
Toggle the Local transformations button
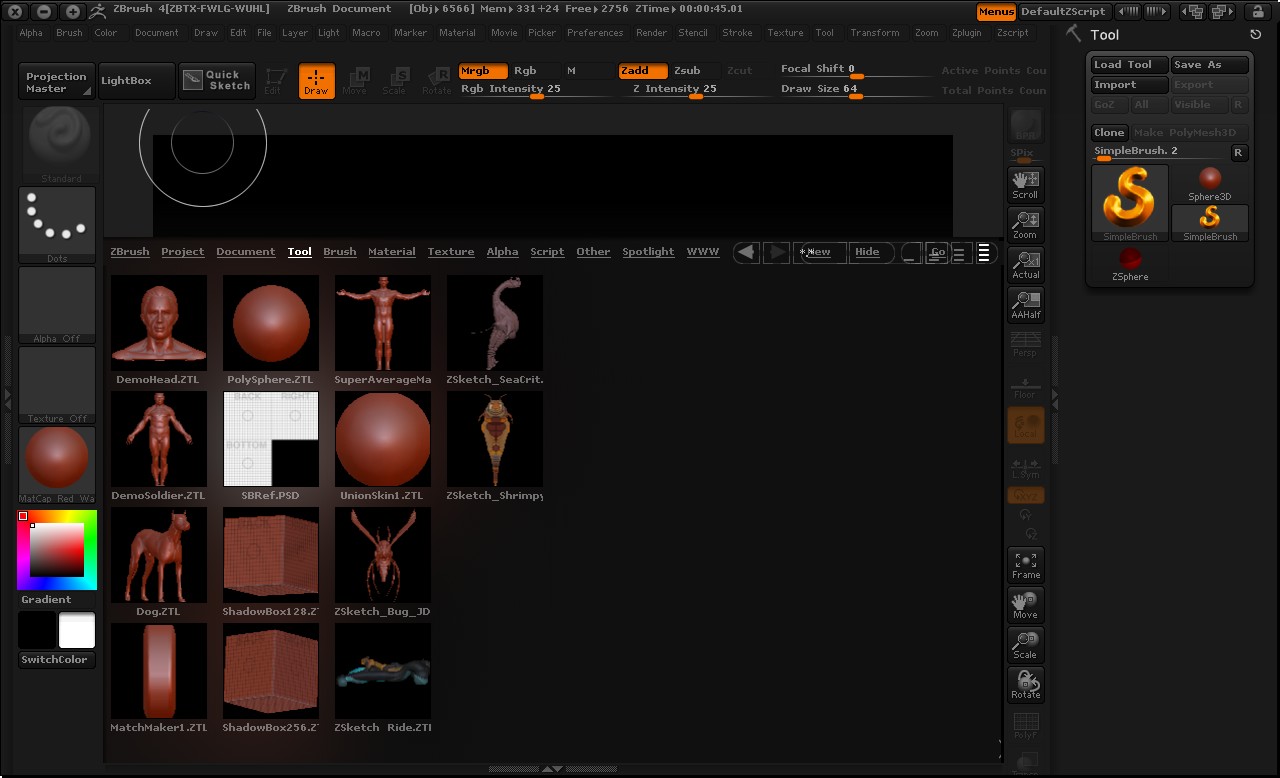(x=1025, y=424)
